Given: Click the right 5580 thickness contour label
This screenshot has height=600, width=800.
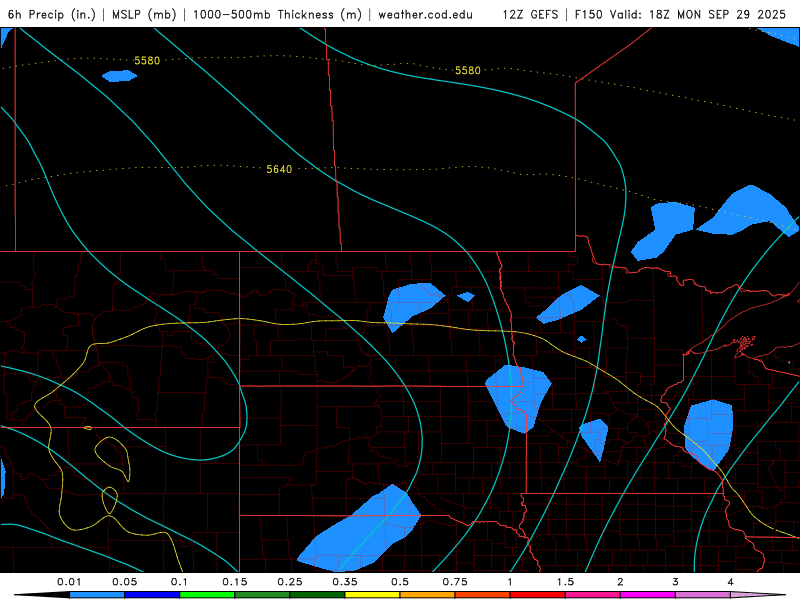Looking at the screenshot, I should click(x=468, y=70).
